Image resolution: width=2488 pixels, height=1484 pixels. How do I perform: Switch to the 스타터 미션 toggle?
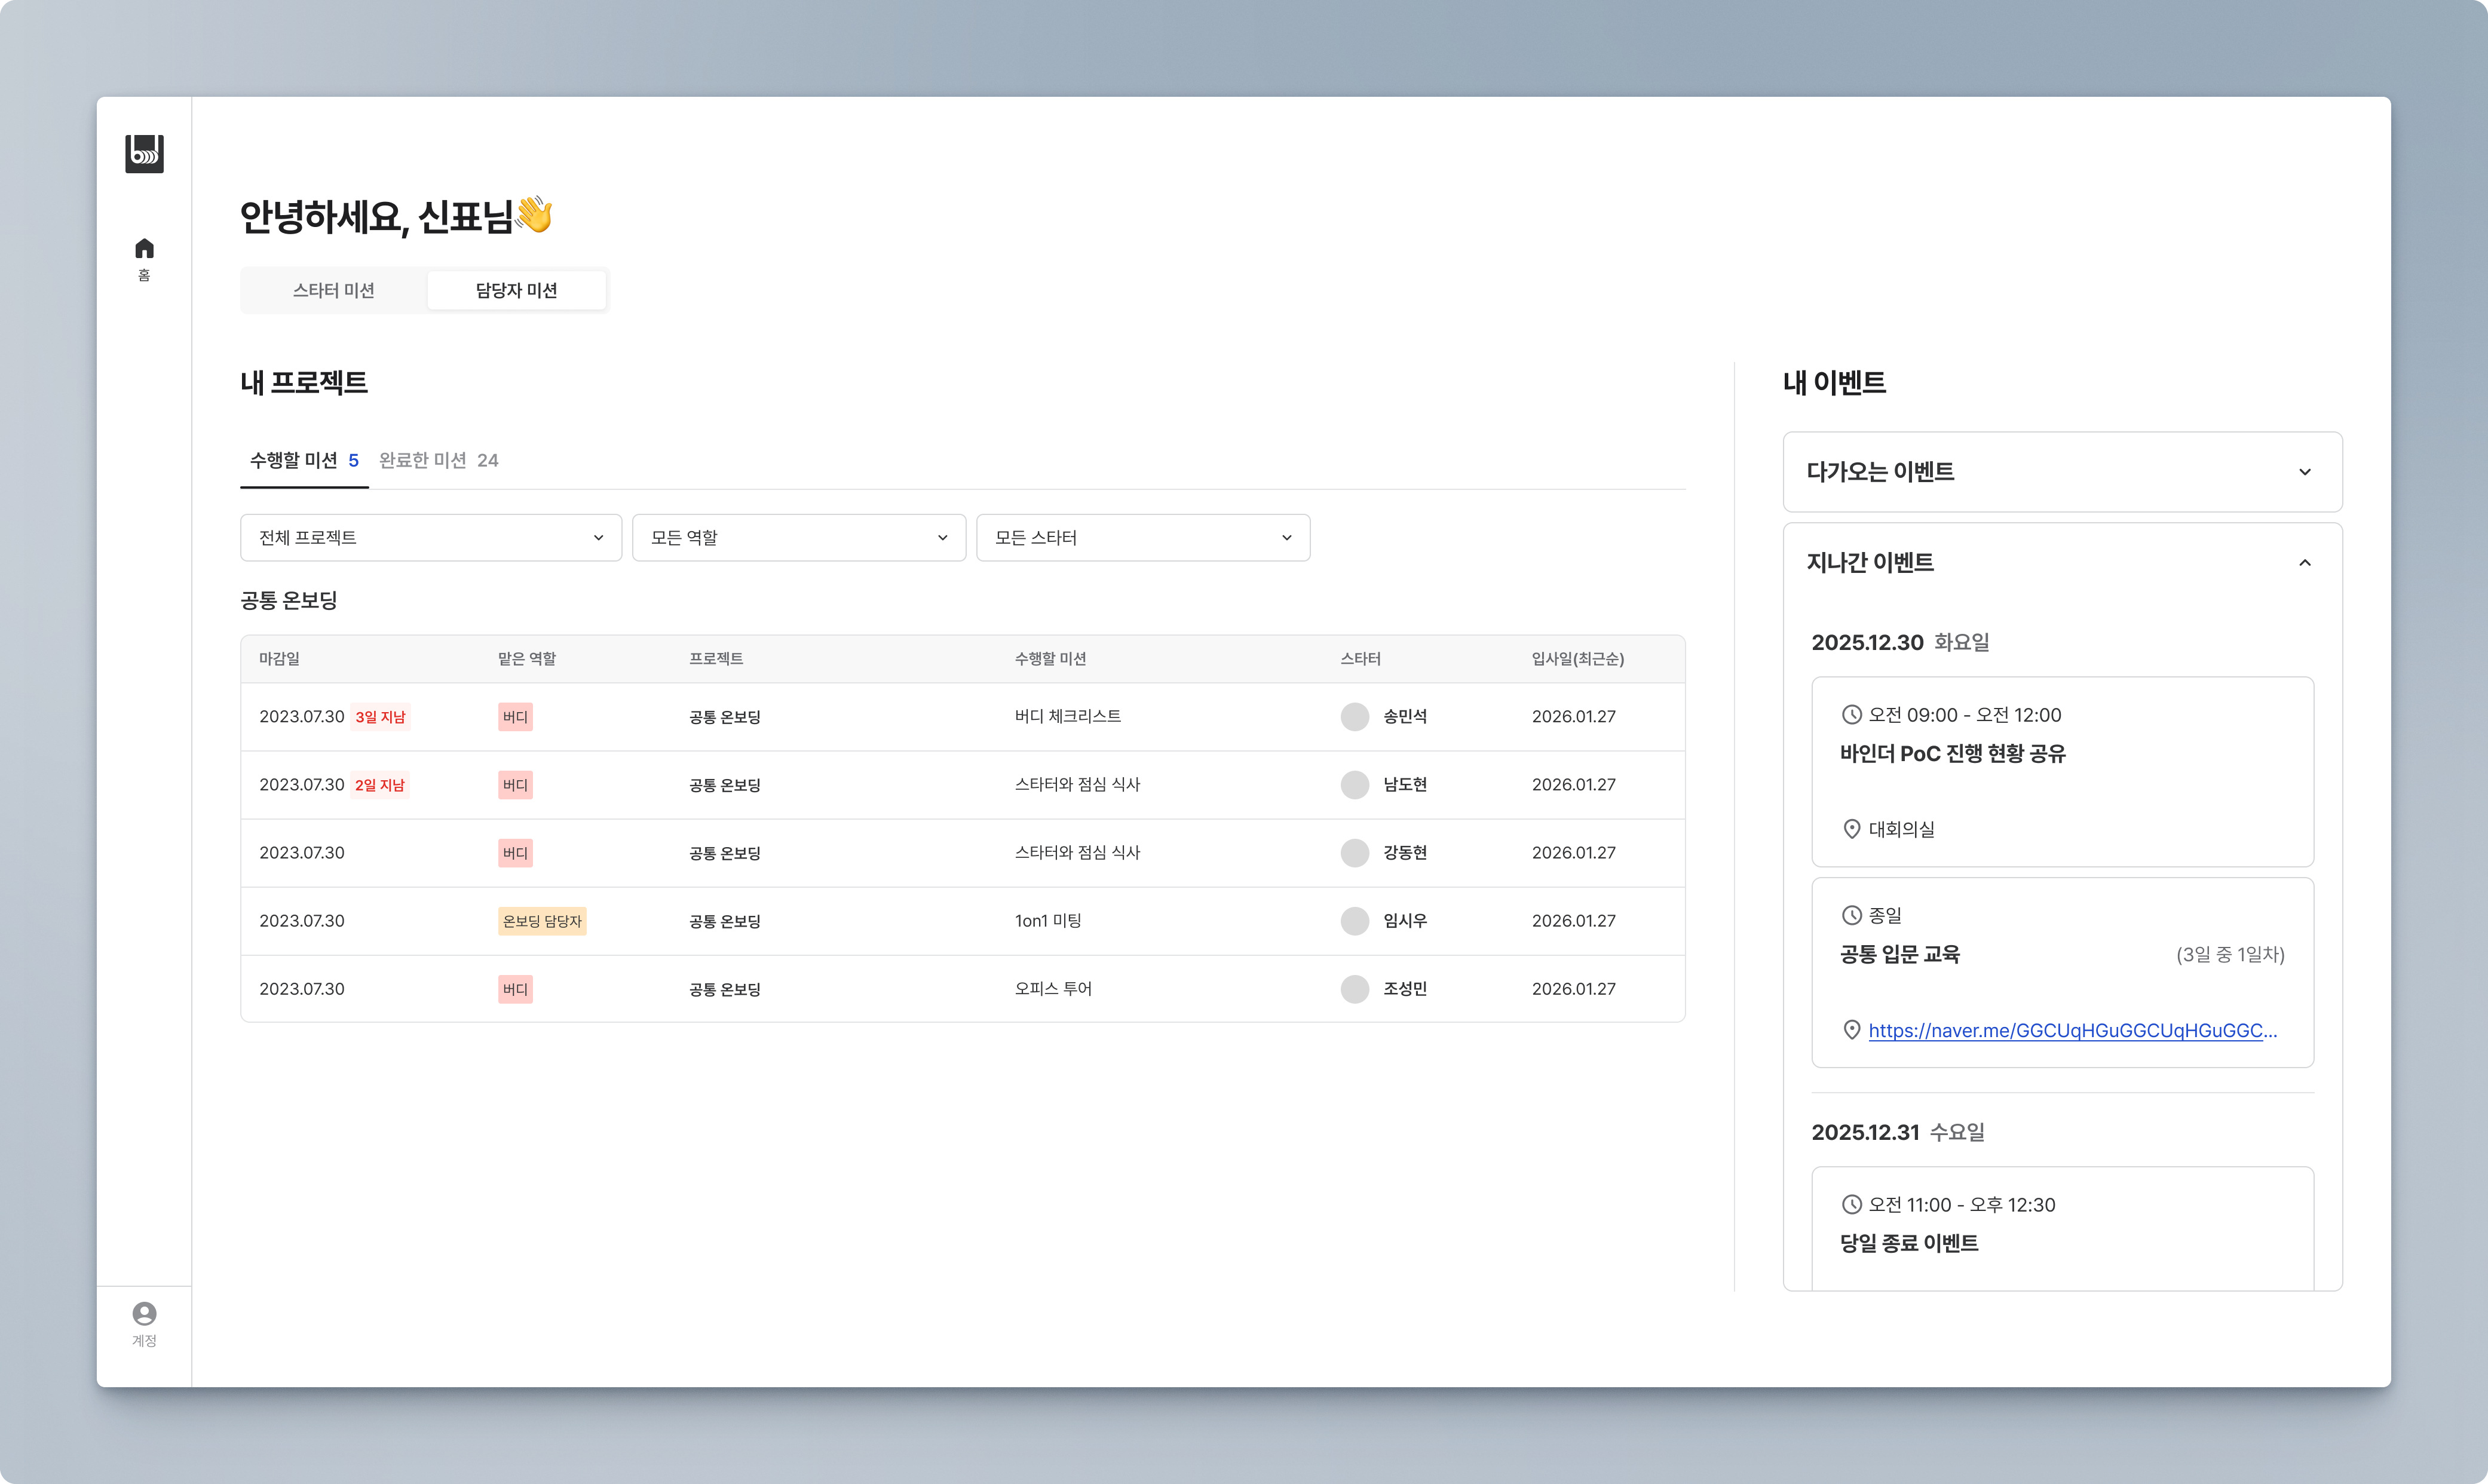(x=333, y=290)
